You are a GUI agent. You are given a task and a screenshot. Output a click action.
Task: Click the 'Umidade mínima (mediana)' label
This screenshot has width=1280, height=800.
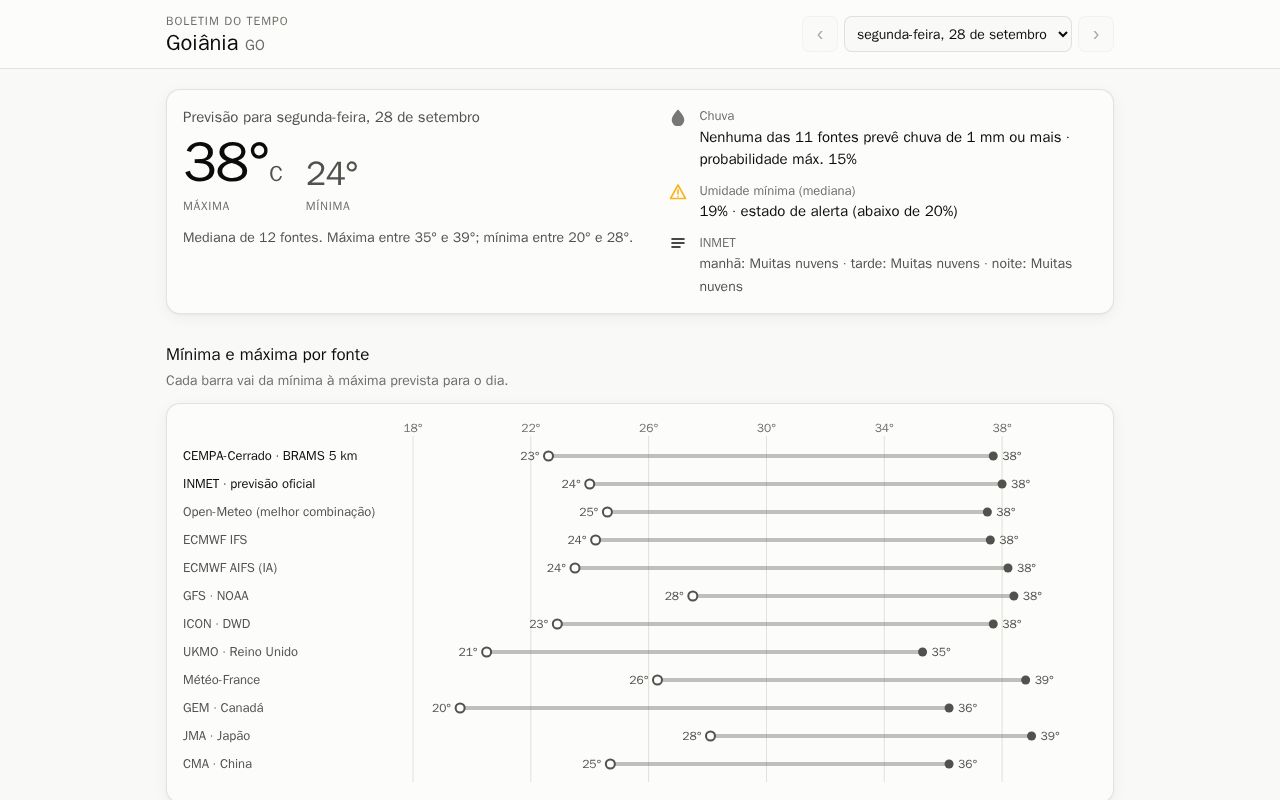pyautogui.click(x=777, y=190)
